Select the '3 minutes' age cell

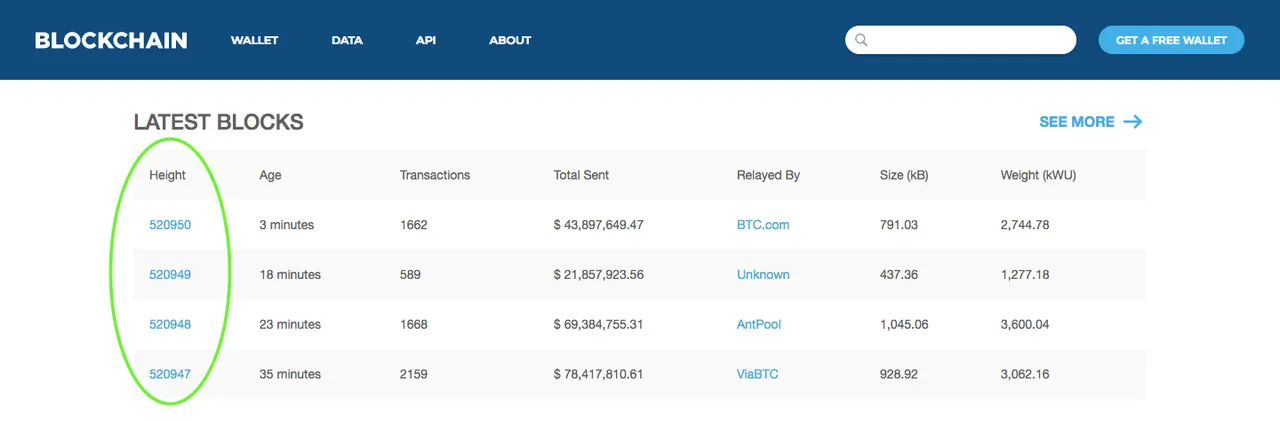(286, 225)
